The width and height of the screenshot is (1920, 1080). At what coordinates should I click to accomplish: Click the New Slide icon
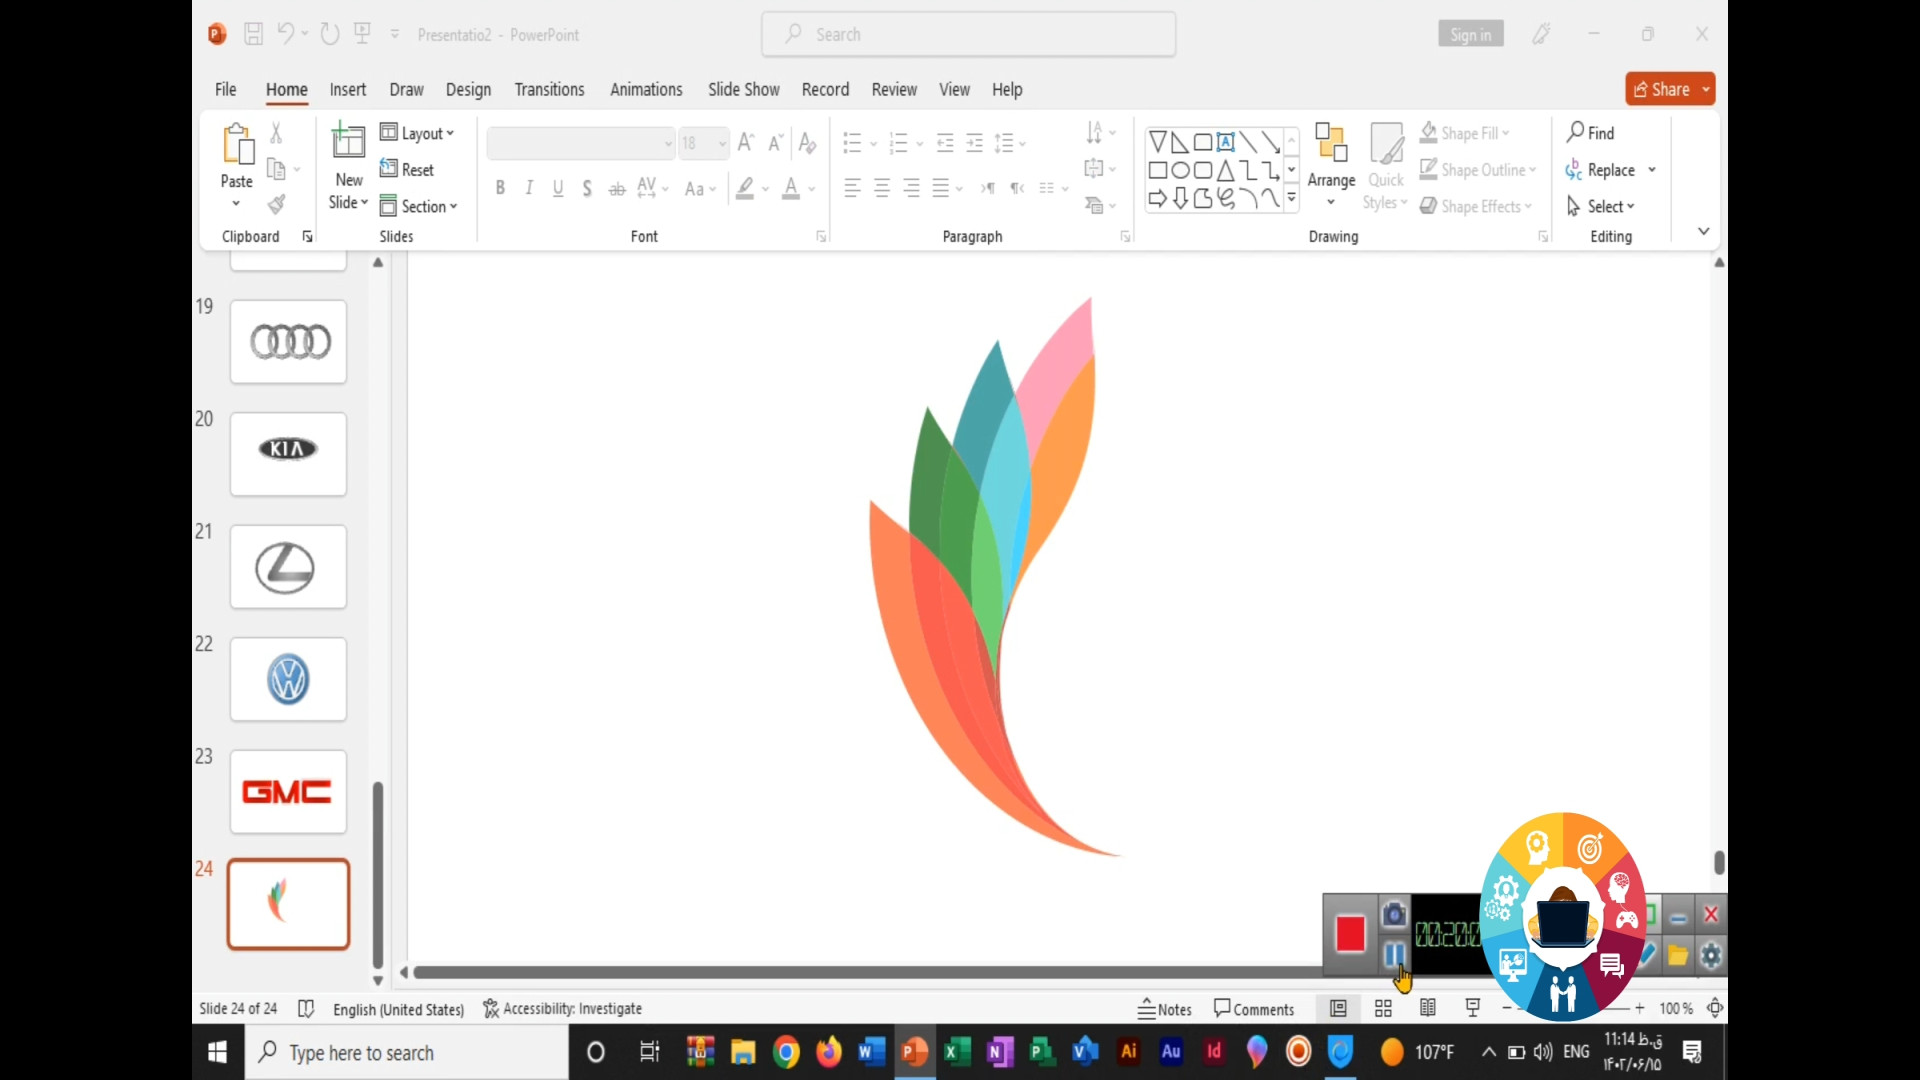click(348, 141)
